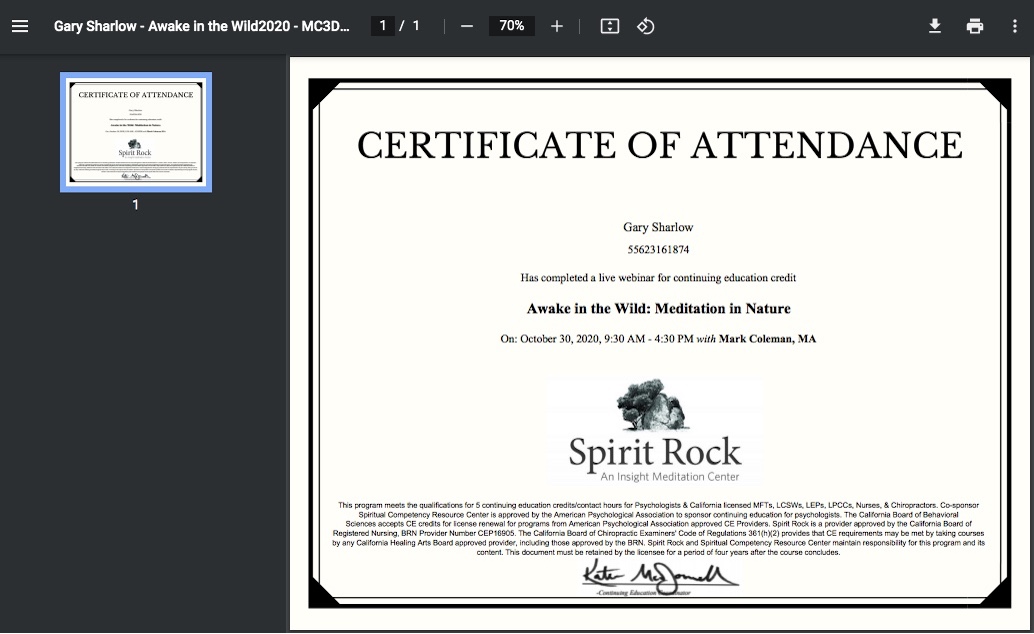Click the October 30, 2020 date line
1034x634 pixels.
(658, 339)
